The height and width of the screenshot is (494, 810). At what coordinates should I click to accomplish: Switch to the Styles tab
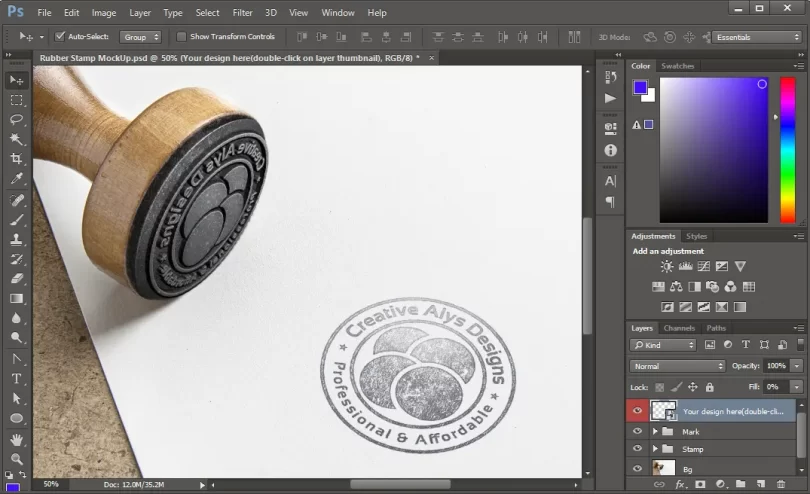pos(696,236)
